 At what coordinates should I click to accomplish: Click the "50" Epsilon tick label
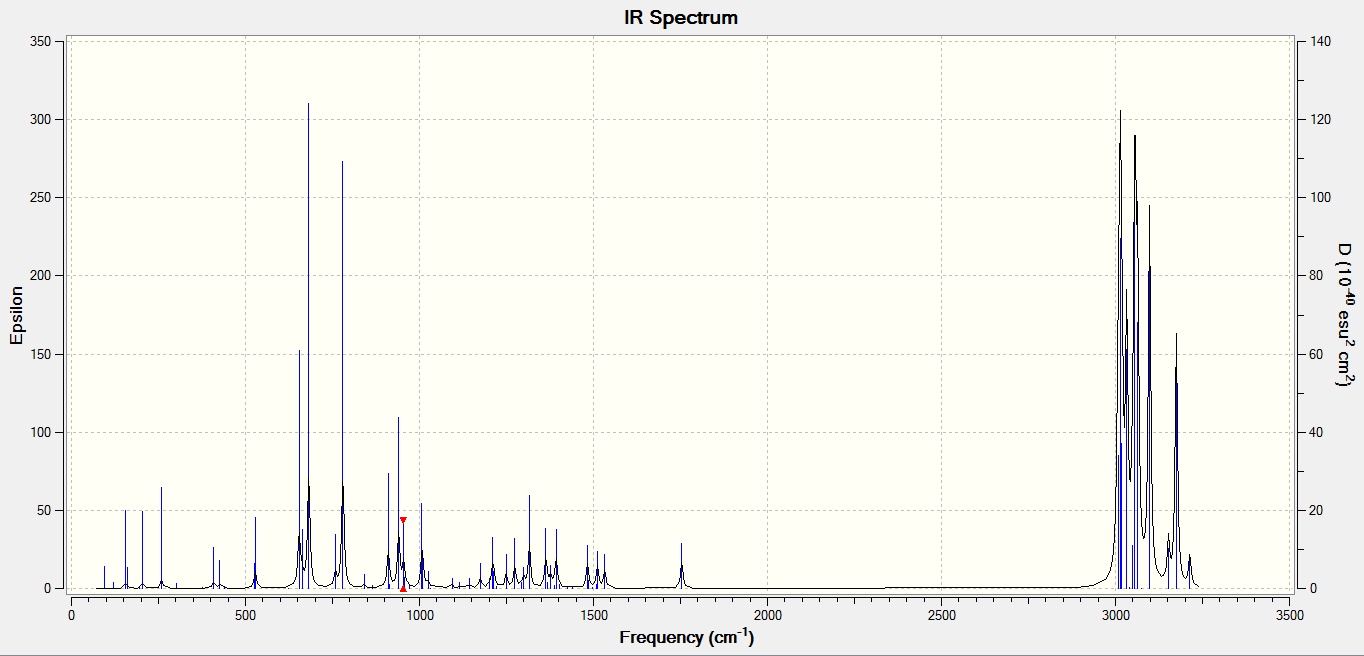click(44, 510)
